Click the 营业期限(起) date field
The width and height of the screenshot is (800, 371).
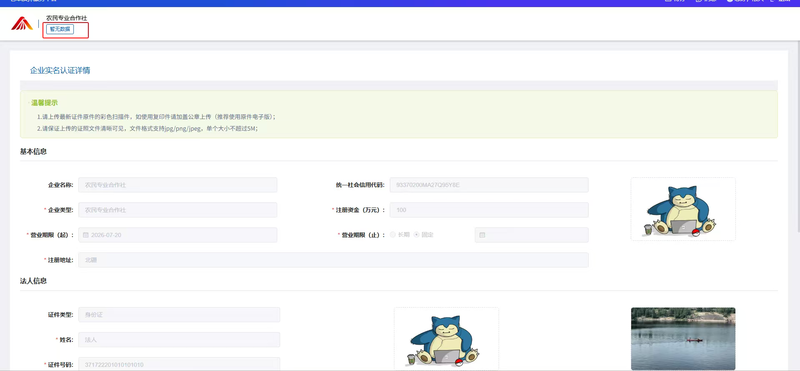[178, 235]
